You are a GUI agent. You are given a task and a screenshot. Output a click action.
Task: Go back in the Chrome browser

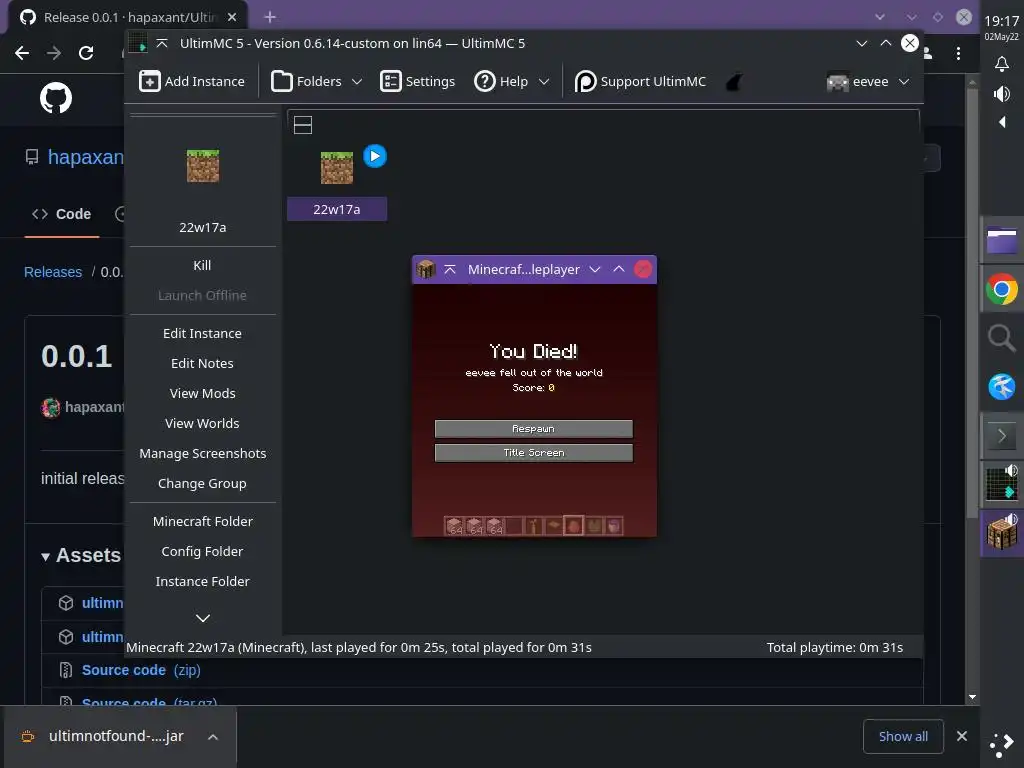click(22, 53)
